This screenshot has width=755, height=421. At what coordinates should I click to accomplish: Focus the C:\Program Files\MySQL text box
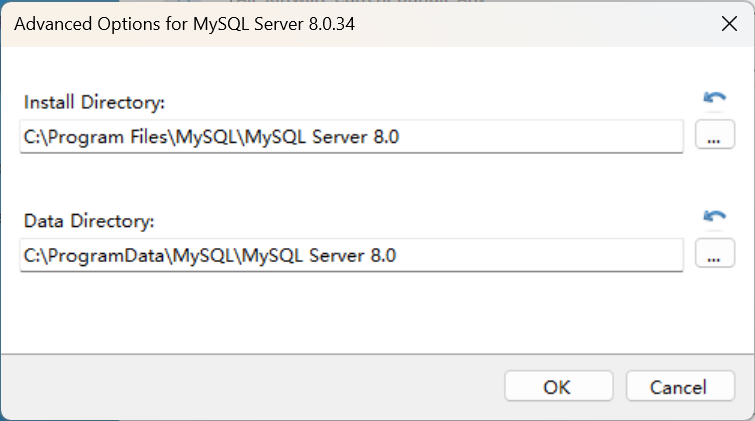coord(350,137)
